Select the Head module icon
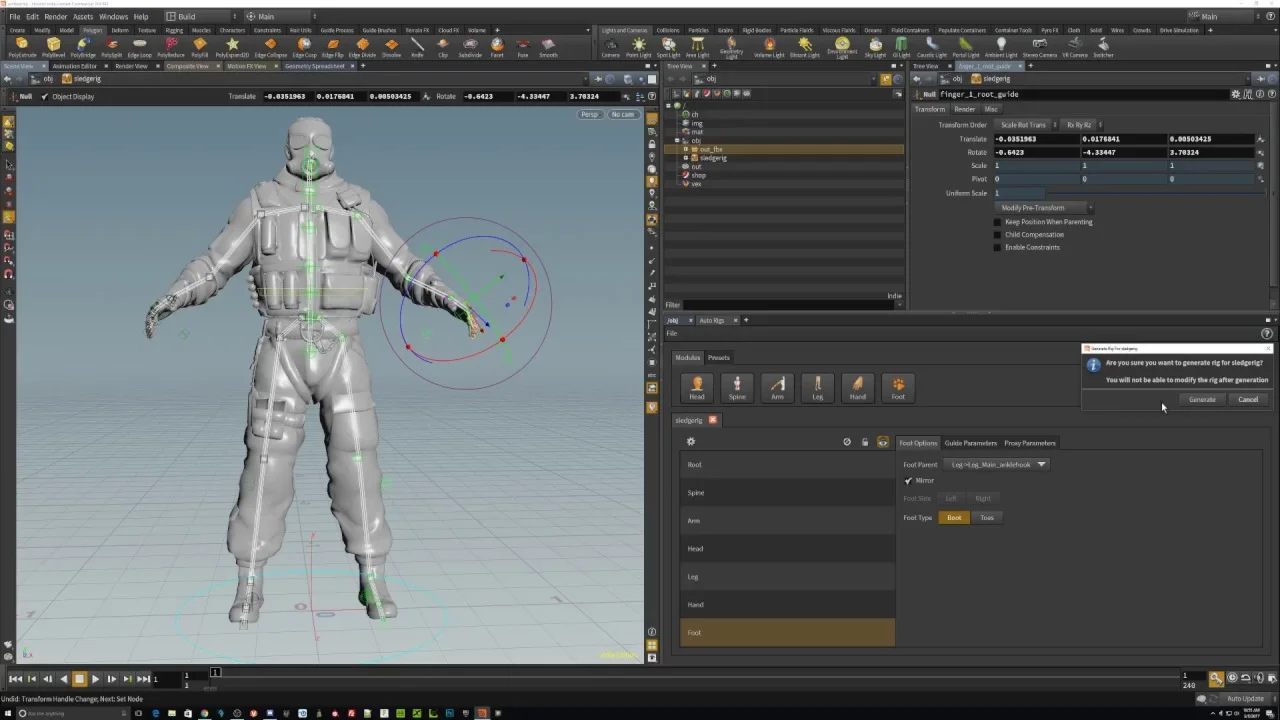Image resolution: width=1280 pixels, height=720 pixels. pyautogui.click(x=697, y=386)
